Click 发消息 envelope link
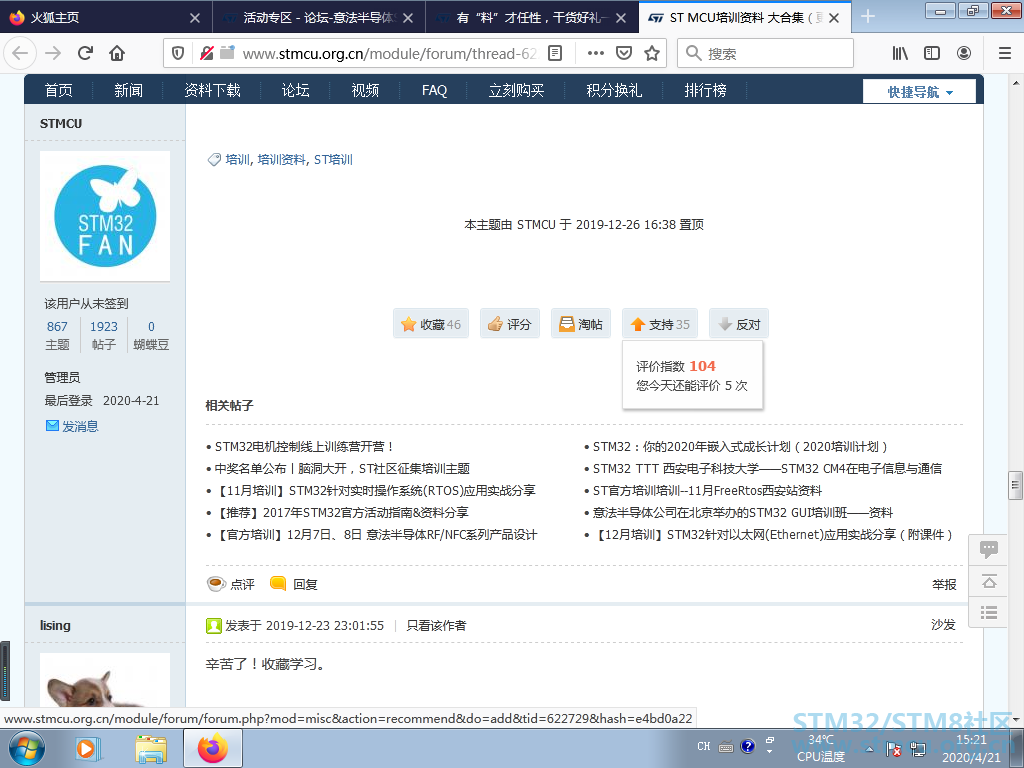1024x768 pixels. tap(72, 426)
